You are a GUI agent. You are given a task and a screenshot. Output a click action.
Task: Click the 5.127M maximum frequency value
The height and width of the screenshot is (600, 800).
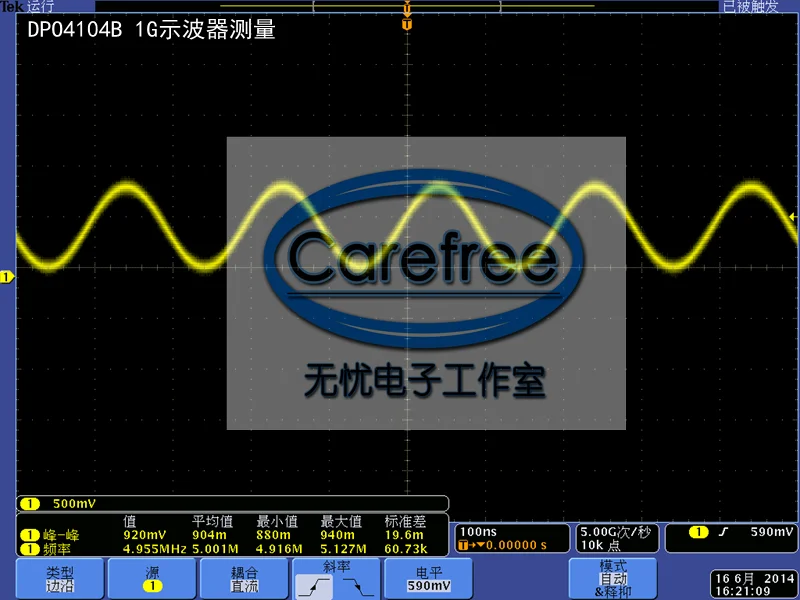[343, 549]
